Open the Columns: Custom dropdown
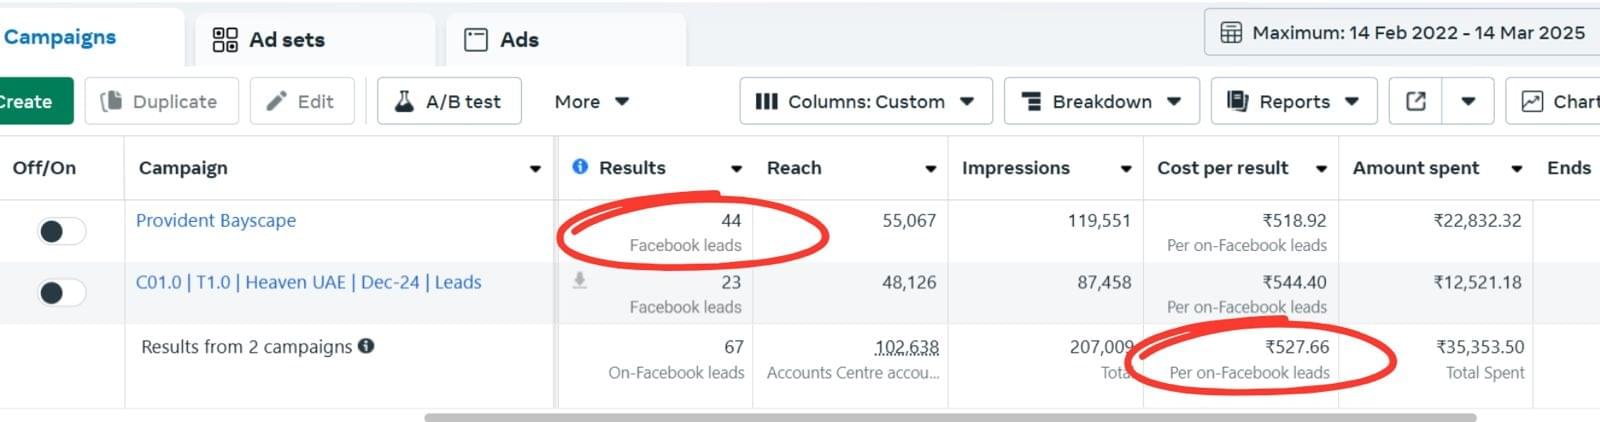The image size is (1600, 422). 865,101
